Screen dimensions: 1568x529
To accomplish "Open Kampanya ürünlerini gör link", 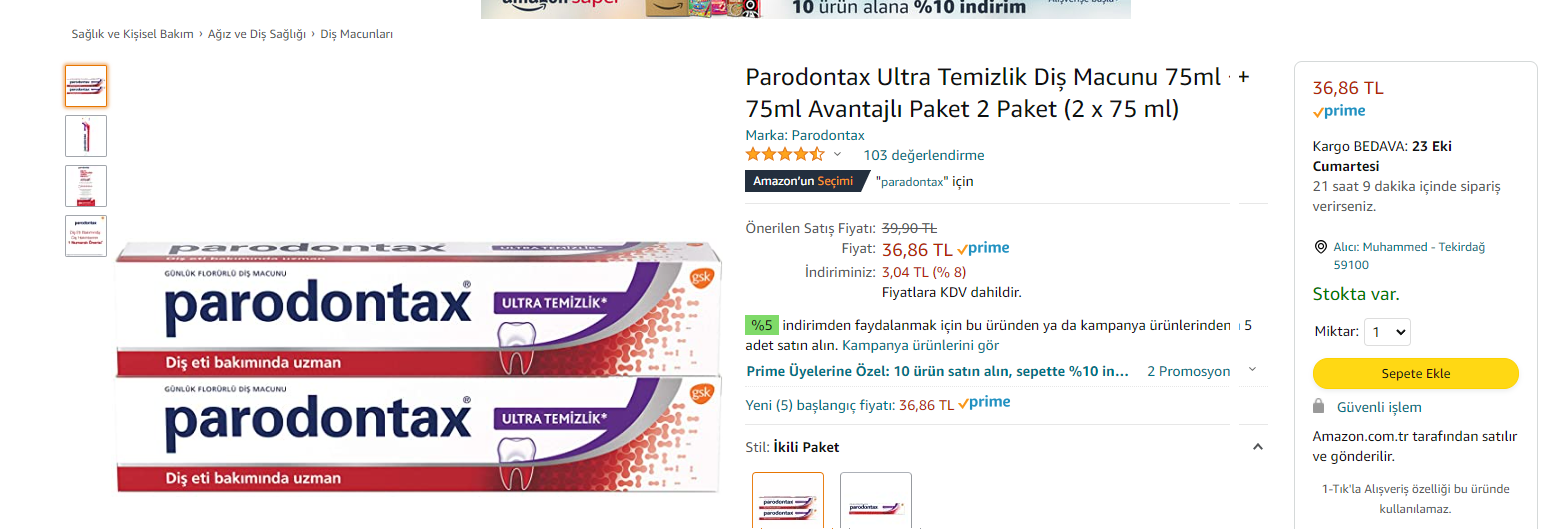I will coord(920,345).
